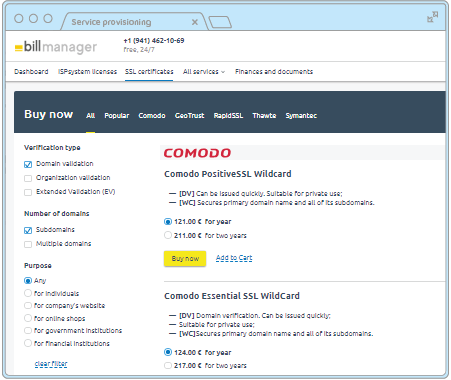Screen dimensions: 451x380
Task: Show RapidSSL certificates tab
Action: pos(228,116)
